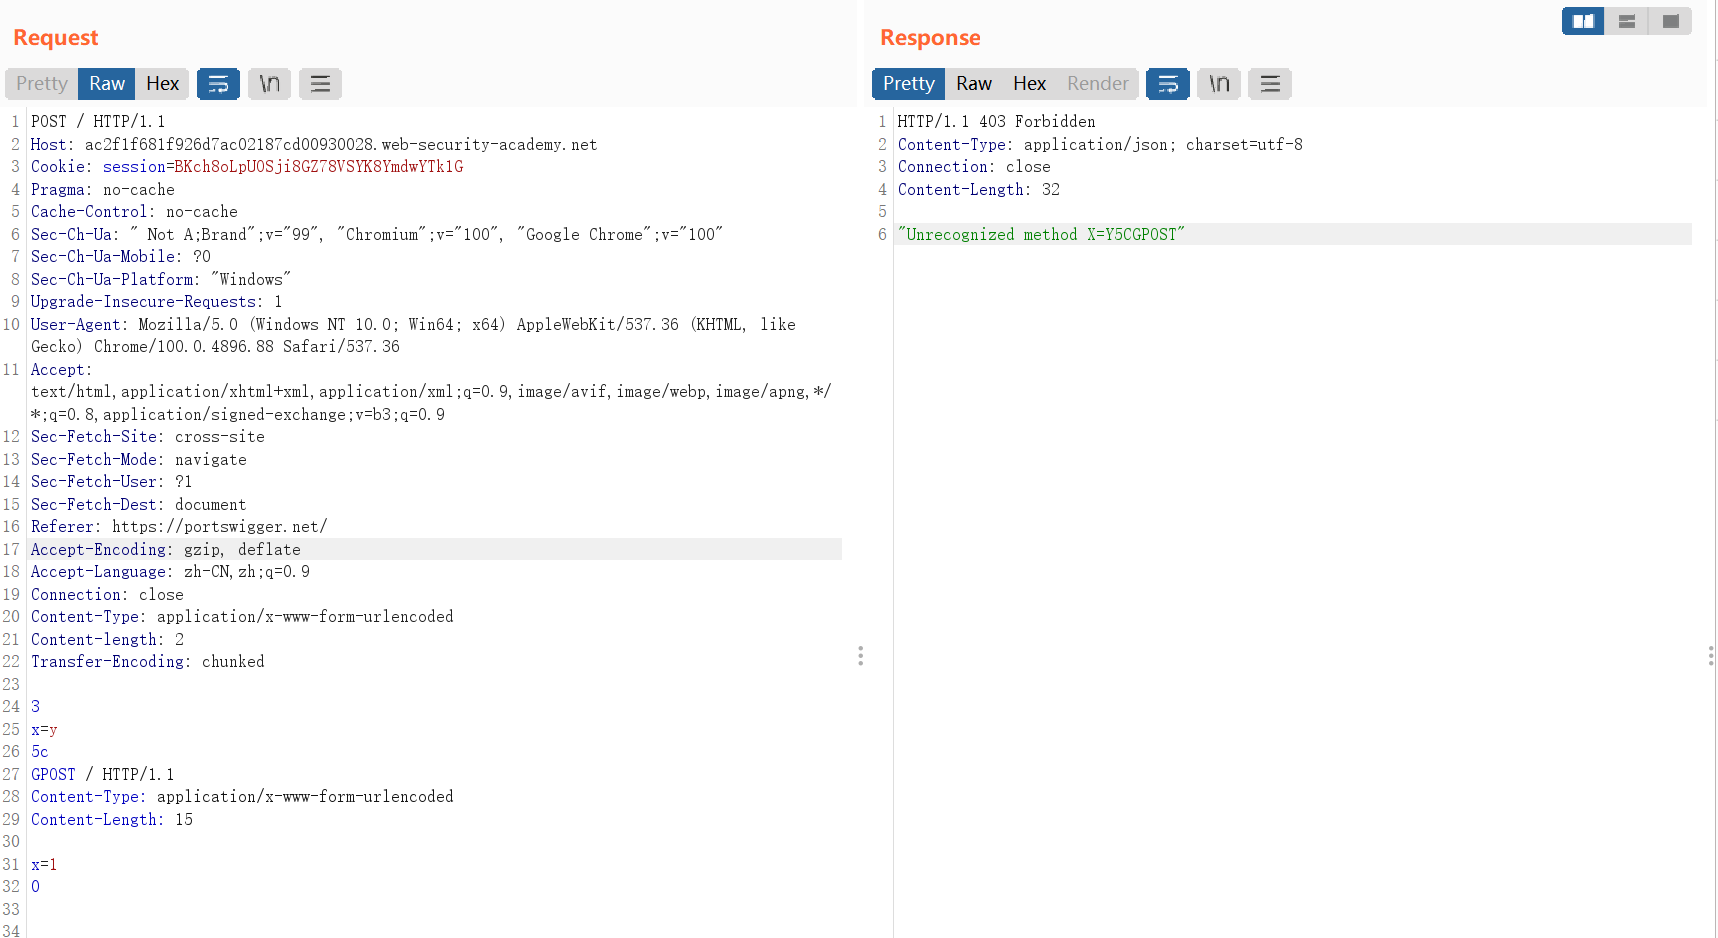The height and width of the screenshot is (938, 1718).
Task: Click the x=y chunk body line
Action: pyautogui.click(x=44, y=730)
